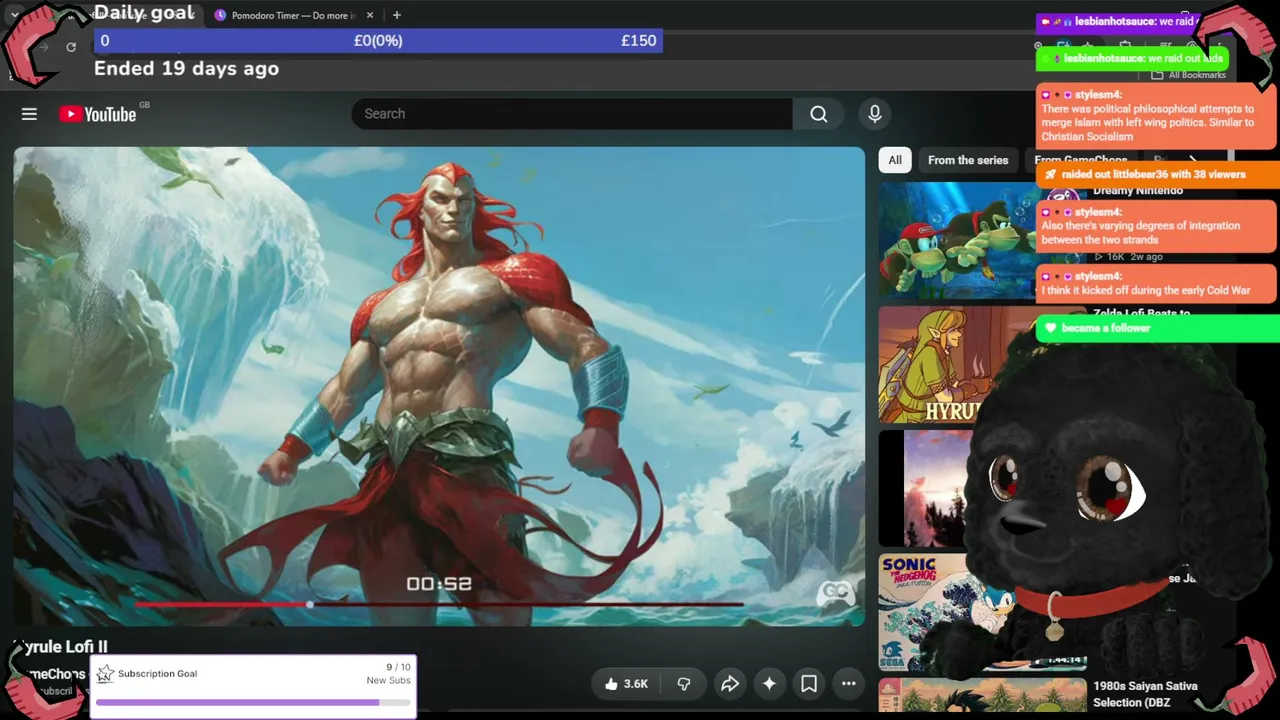Open a new browser tab

tap(397, 15)
